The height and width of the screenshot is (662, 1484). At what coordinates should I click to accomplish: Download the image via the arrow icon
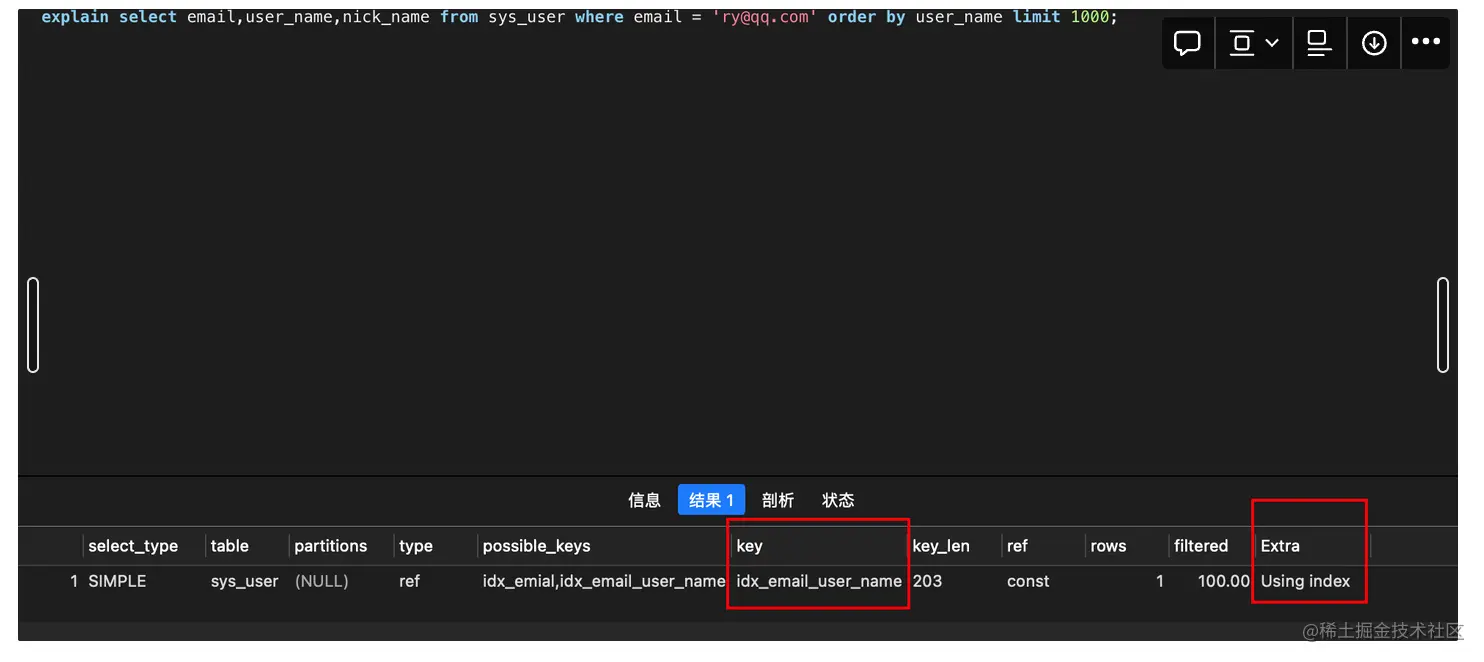click(1374, 43)
